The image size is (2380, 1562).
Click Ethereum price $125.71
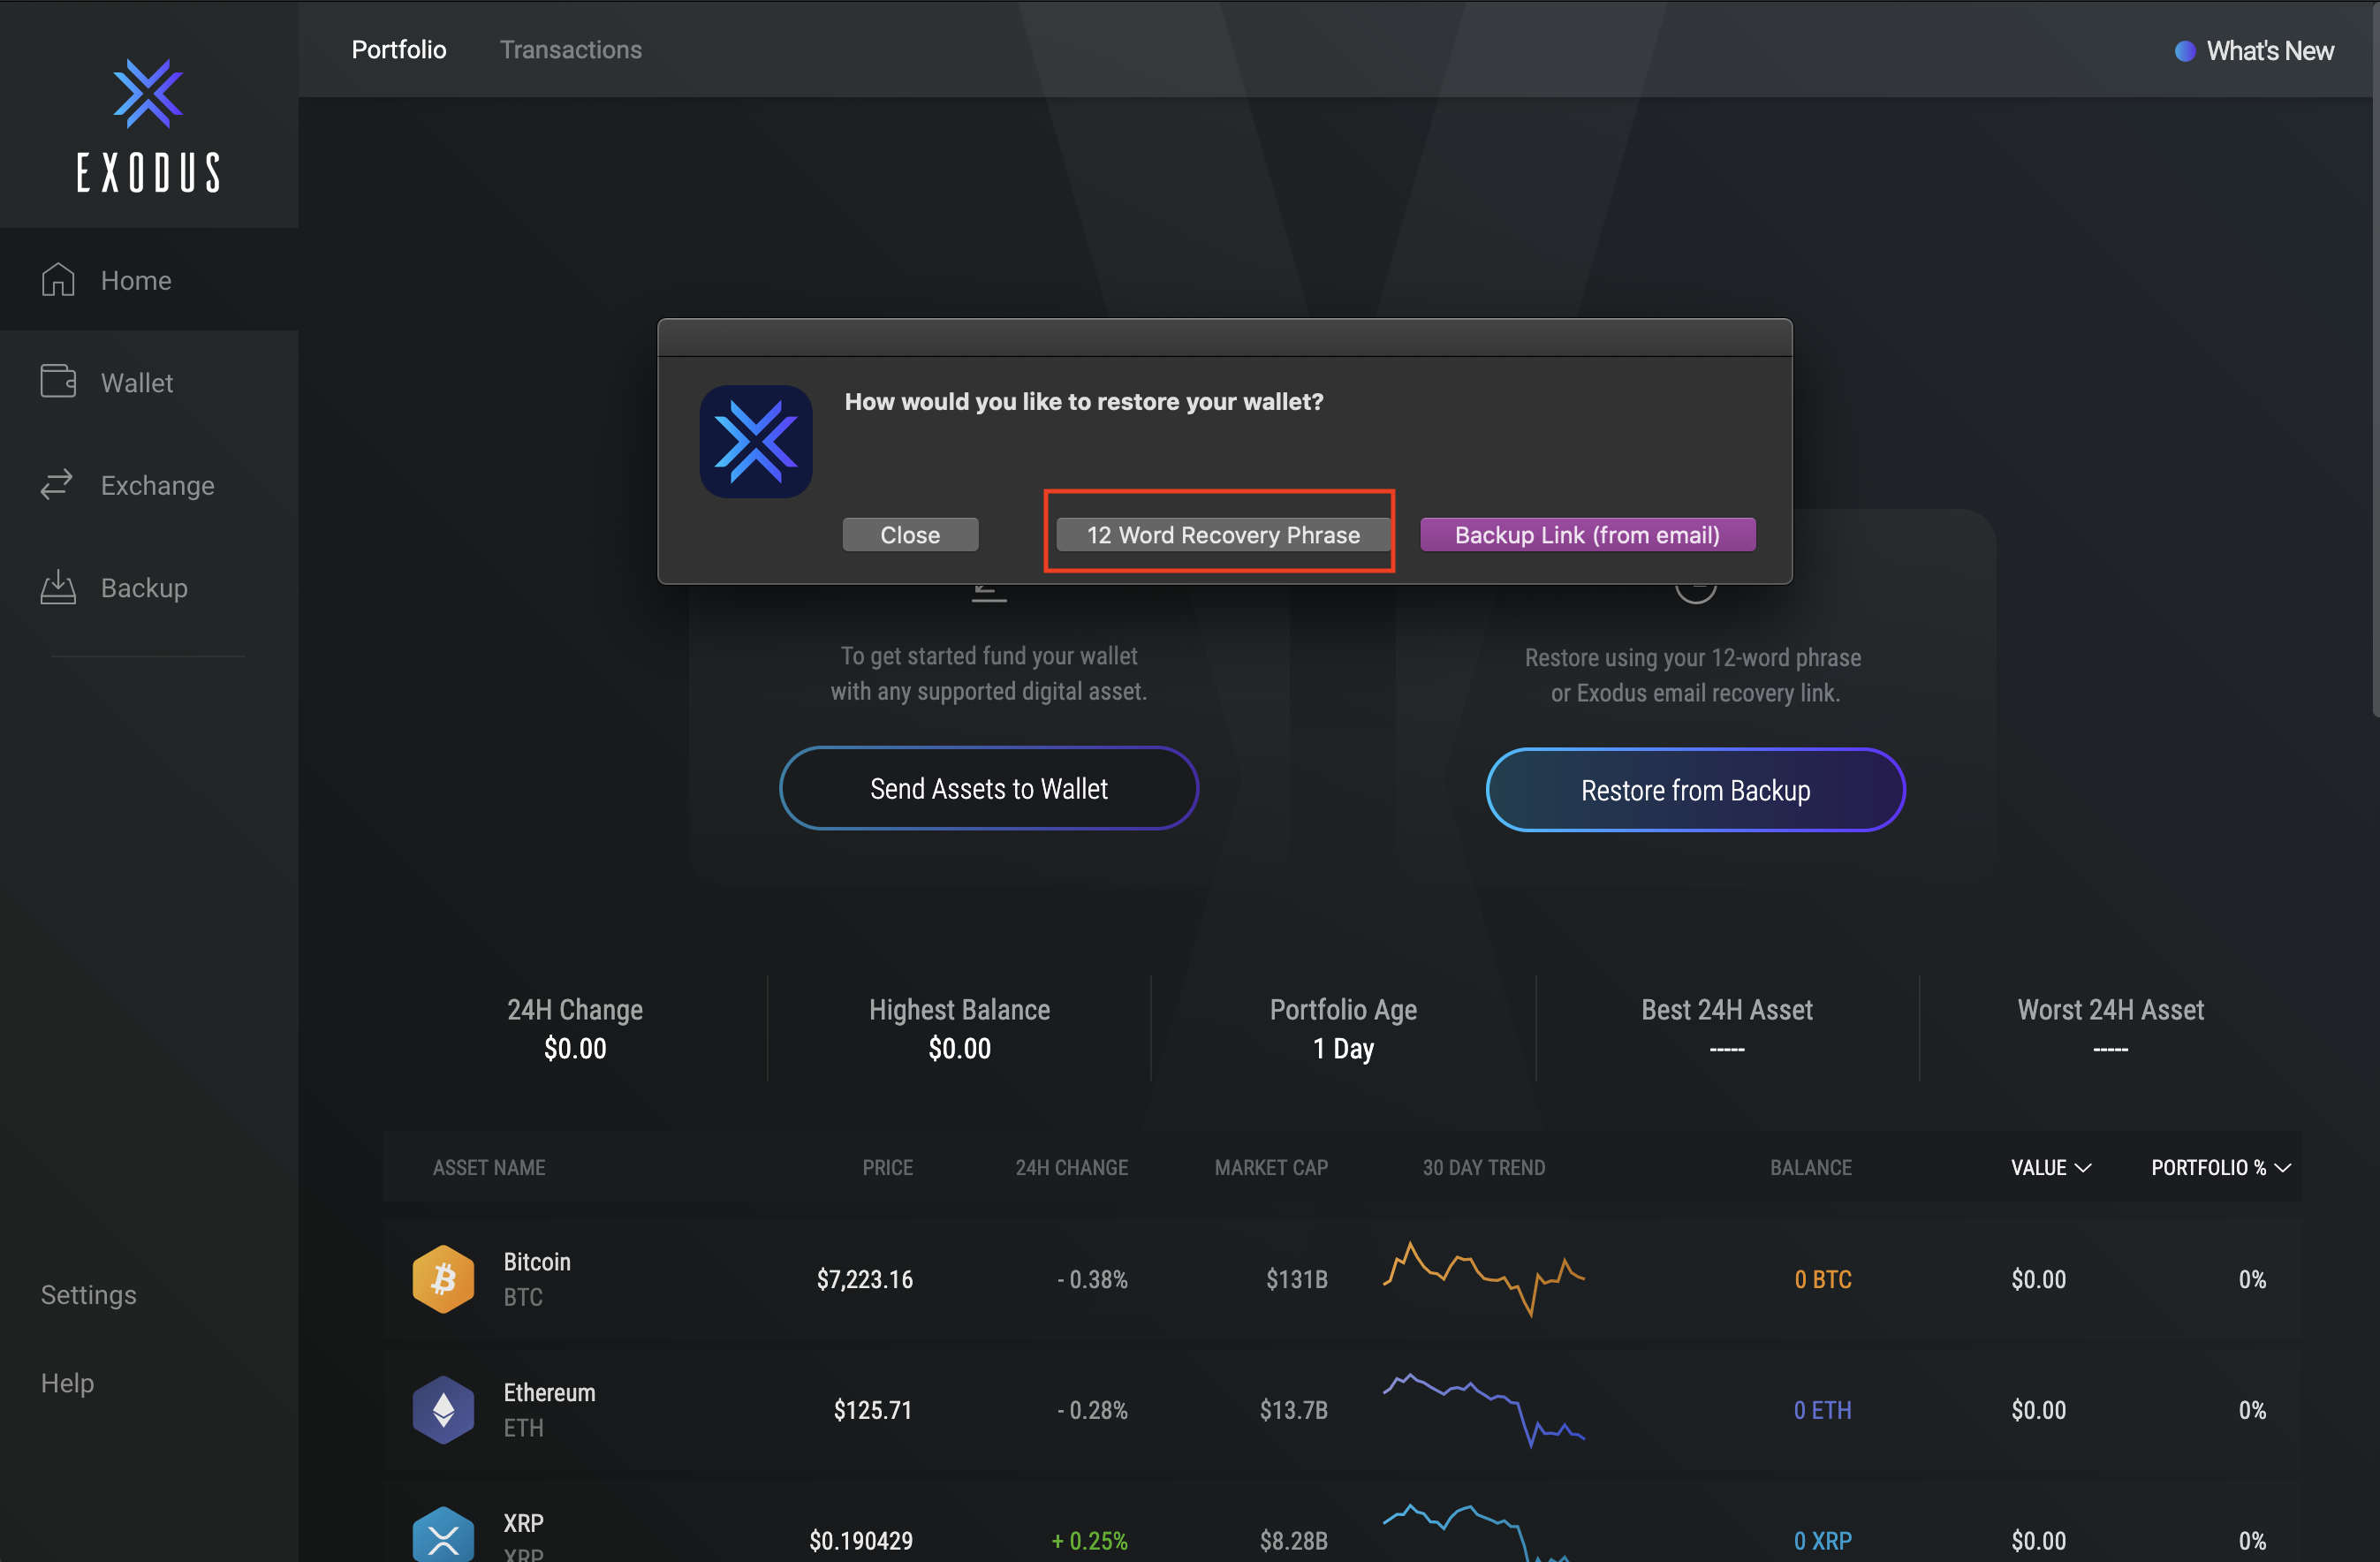[x=873, y=1410]
